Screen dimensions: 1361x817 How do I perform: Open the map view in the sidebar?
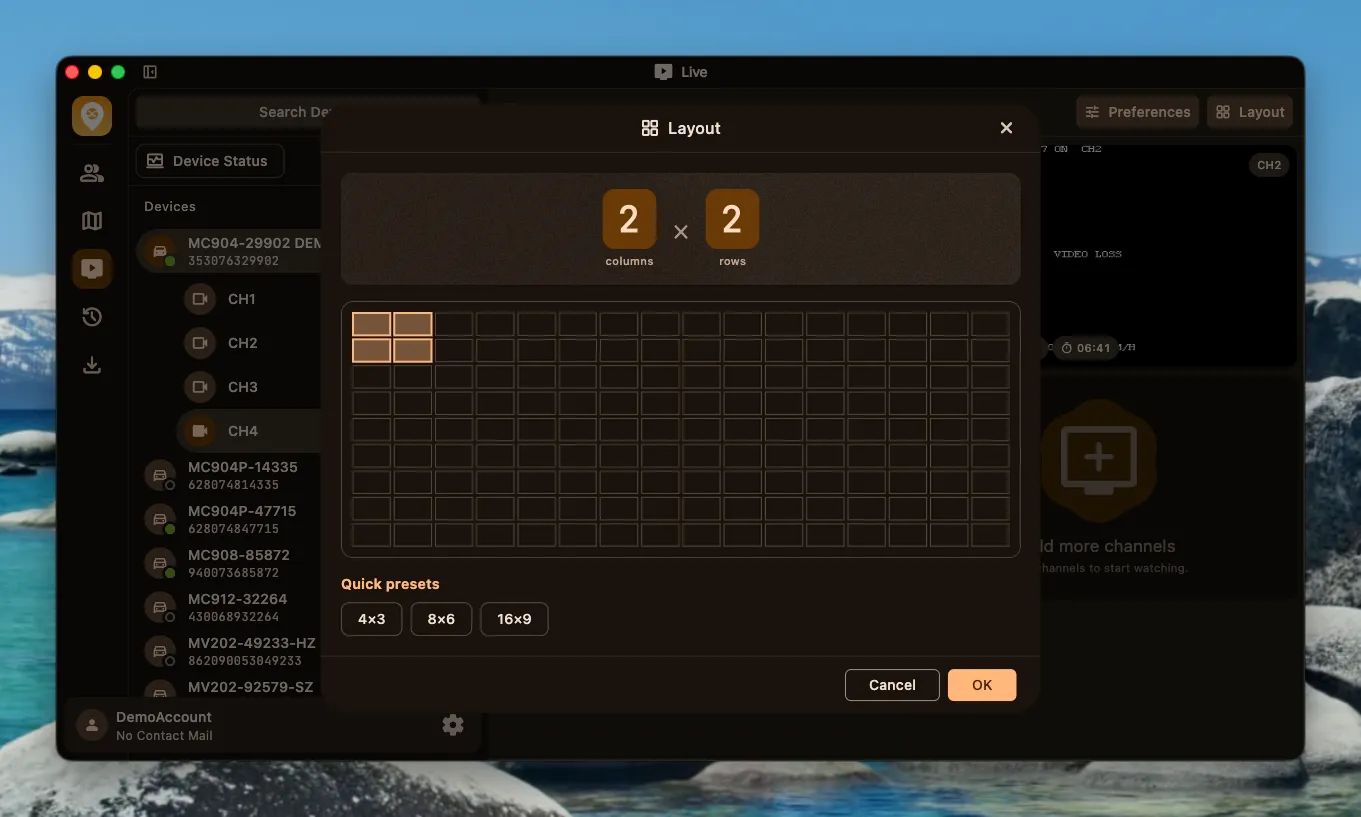coord(92,221)
